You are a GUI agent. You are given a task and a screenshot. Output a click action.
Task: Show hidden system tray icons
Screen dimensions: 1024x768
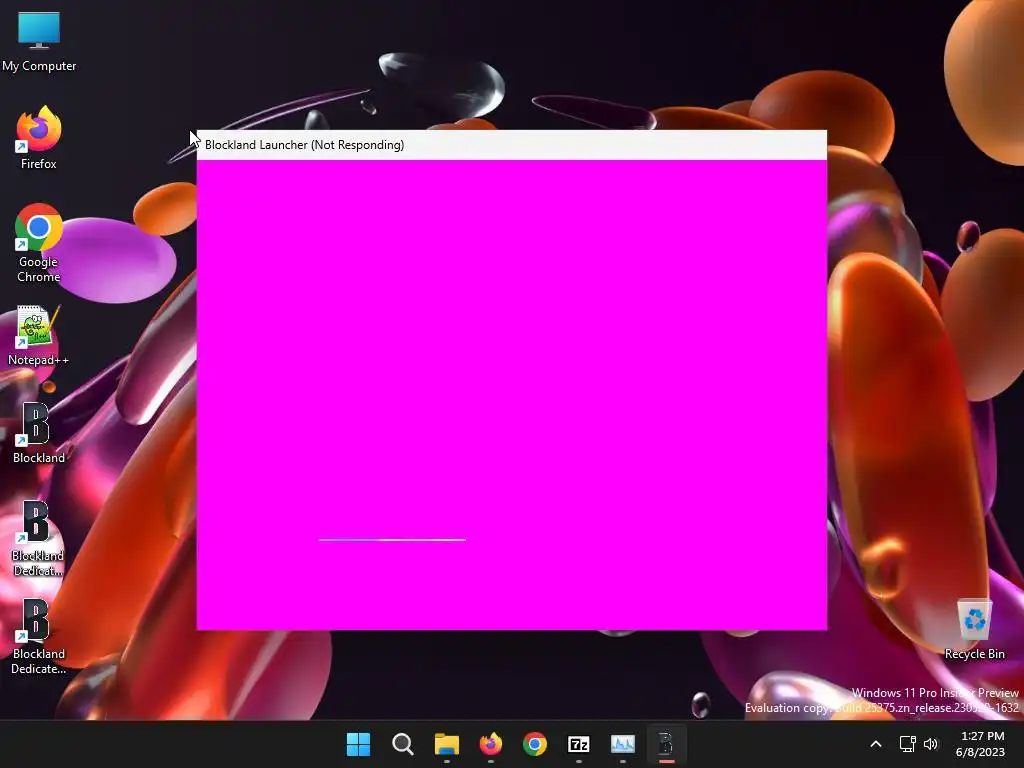[x=876, y=744]
